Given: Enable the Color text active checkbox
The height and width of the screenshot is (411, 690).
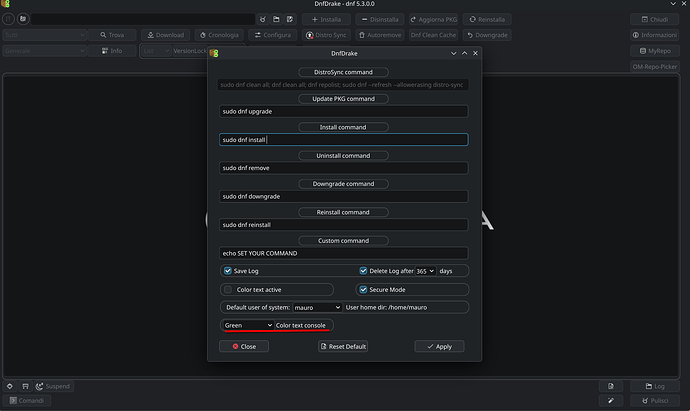Looking at the screenshot, I should (228, 290).
